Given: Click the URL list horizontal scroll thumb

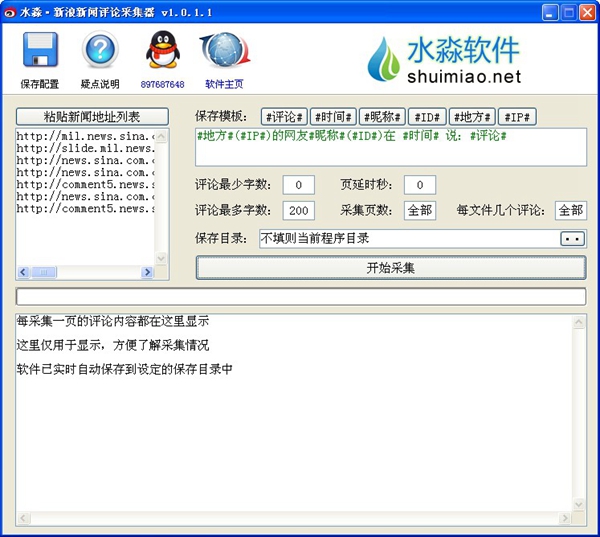Looking at the screenshot, I should tap(44, 272).
